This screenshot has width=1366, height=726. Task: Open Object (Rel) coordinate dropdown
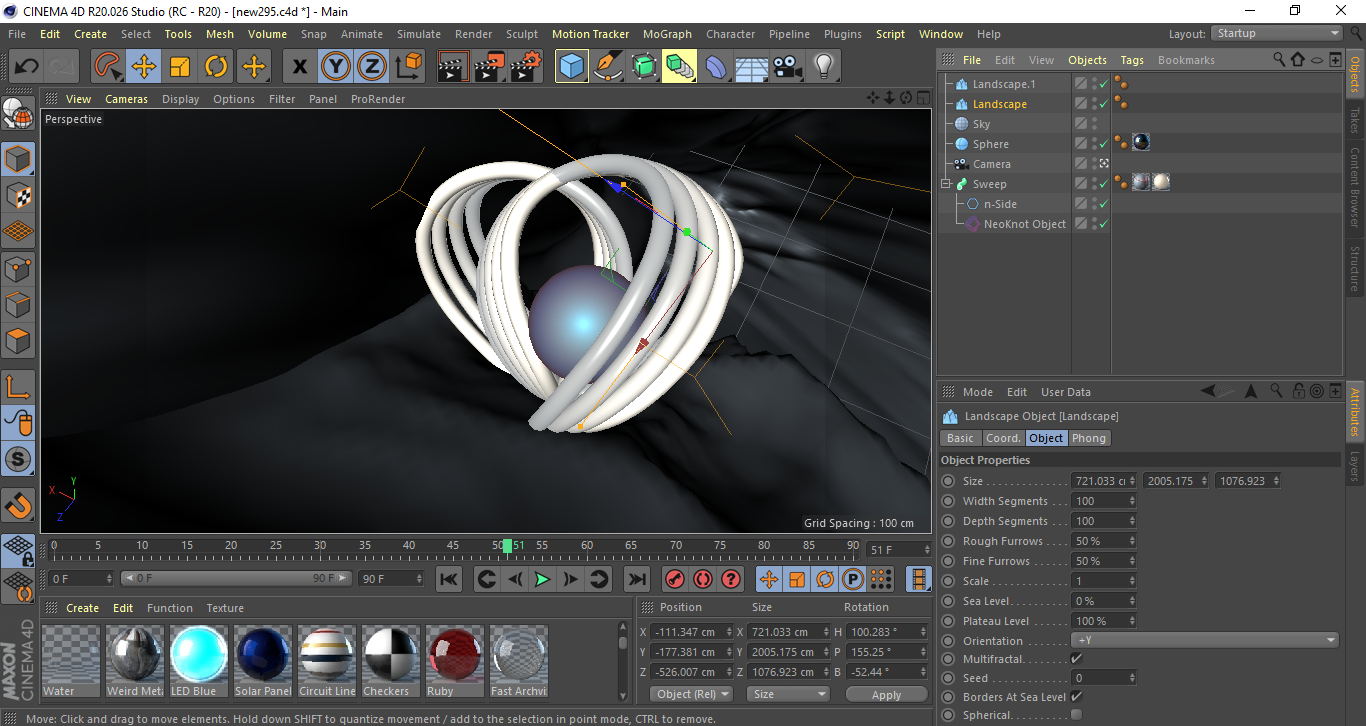(692, 694)
